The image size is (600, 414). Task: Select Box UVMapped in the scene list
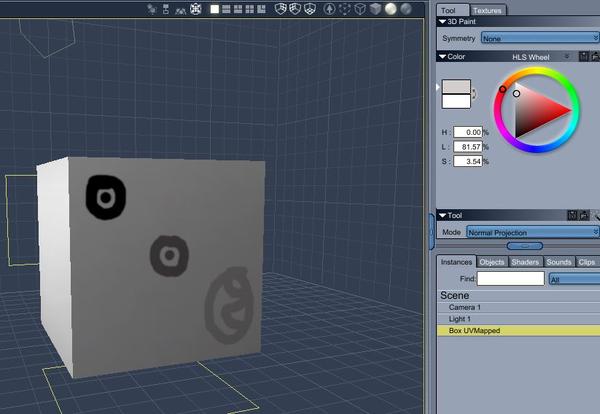[x=518, y=331]
